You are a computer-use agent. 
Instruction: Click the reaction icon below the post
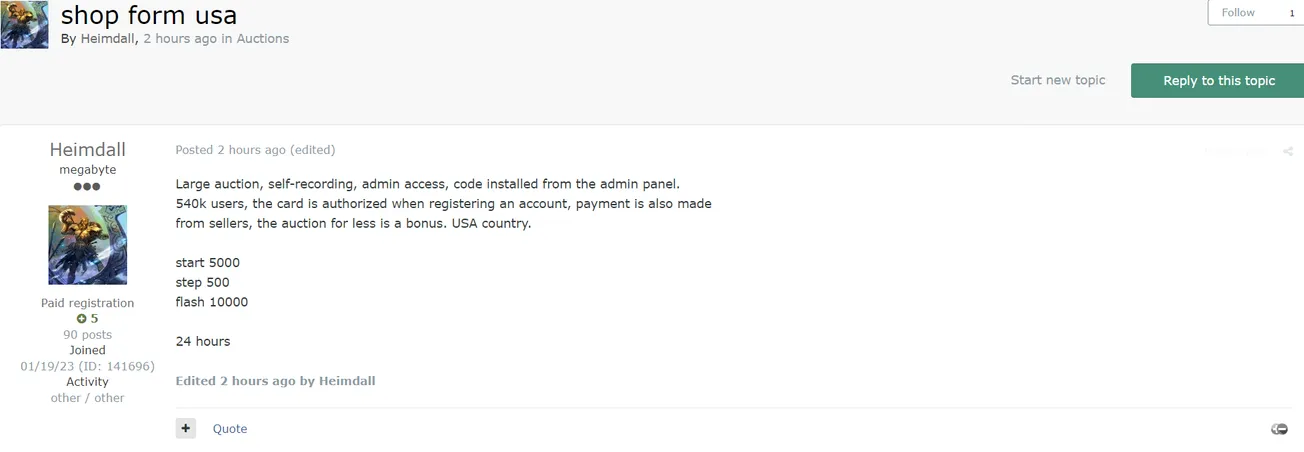coord(1279,429)
